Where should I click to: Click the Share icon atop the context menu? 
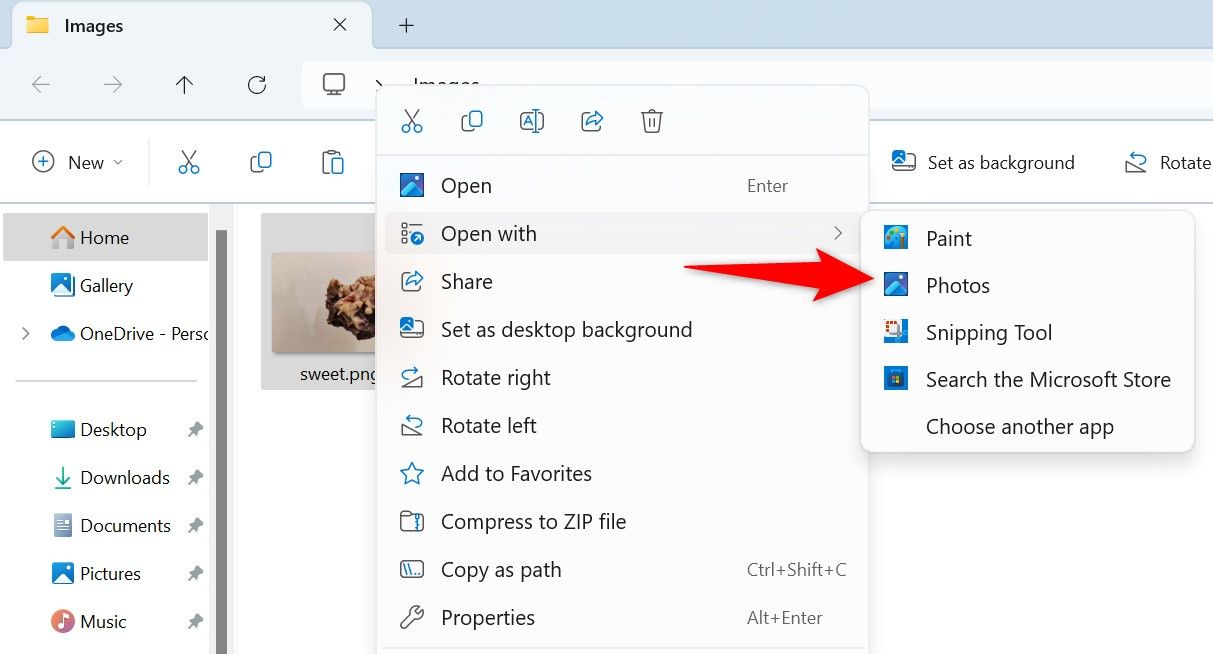[592, 122]
